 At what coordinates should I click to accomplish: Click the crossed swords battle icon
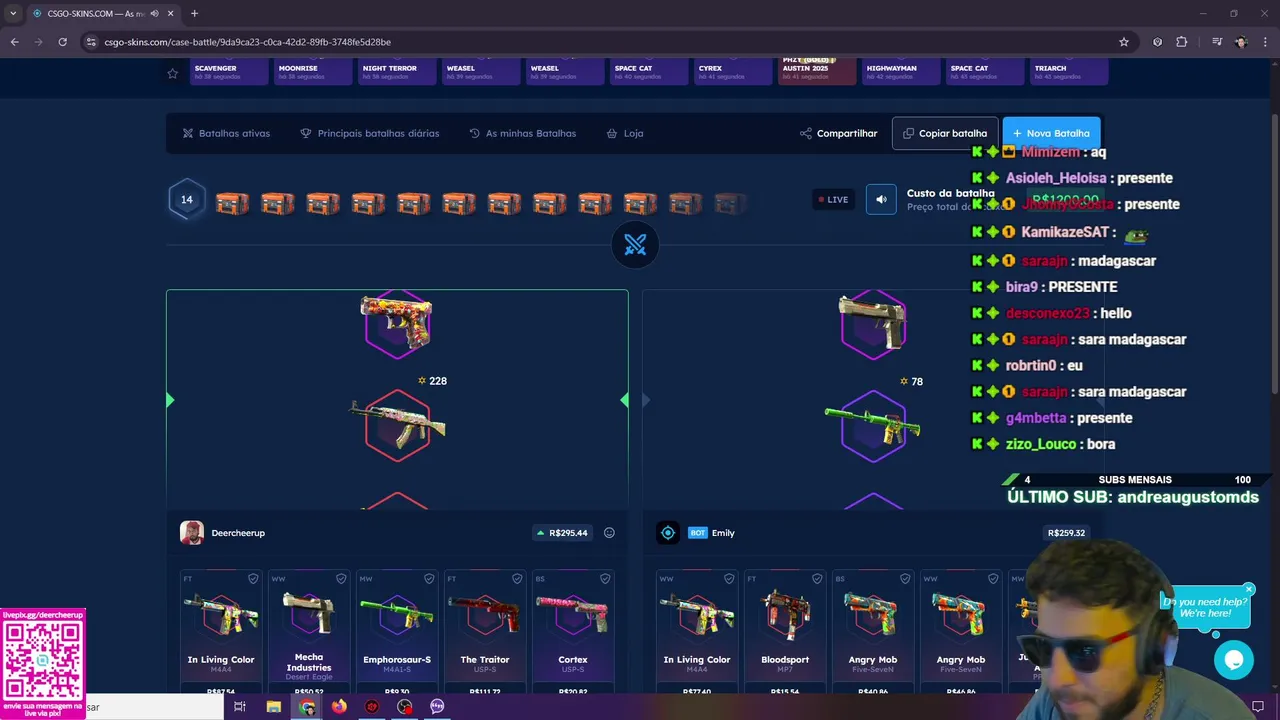pos(635,245)
